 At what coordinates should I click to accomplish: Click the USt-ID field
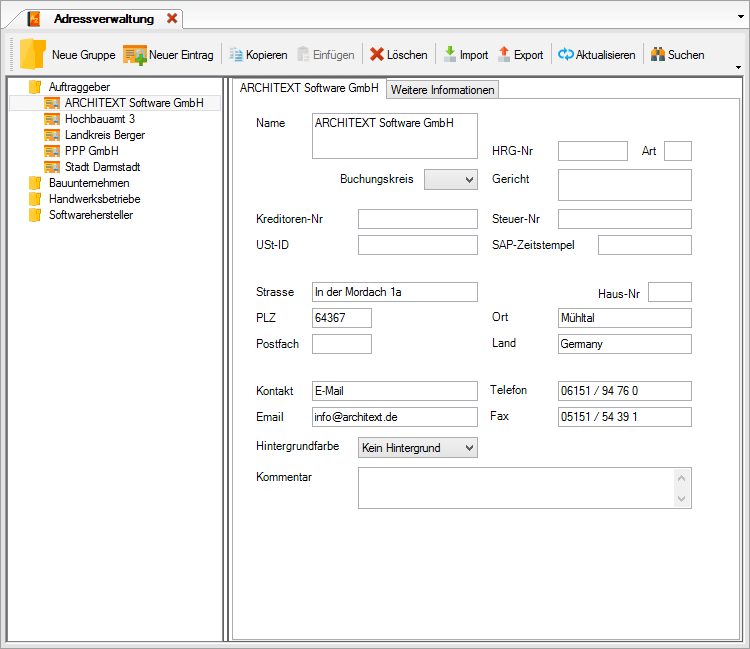(x=418, y=245)
